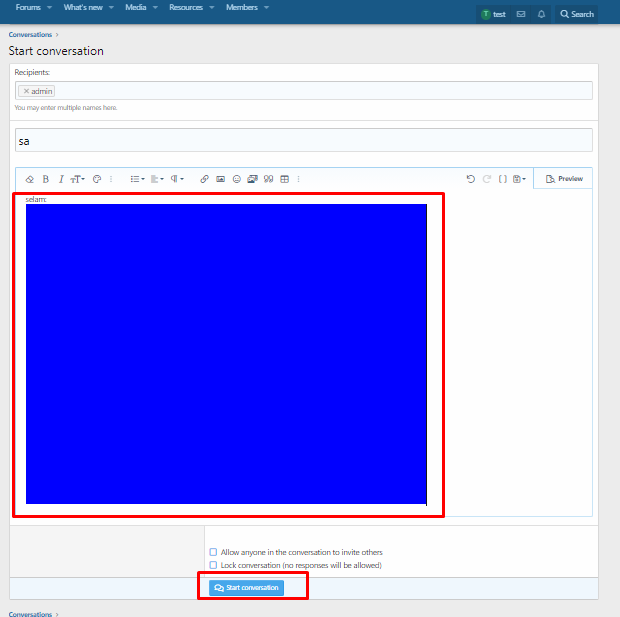Click the Remove formatting eraser icon
This screenshot has height=617, width=620.
click(30, 179)
